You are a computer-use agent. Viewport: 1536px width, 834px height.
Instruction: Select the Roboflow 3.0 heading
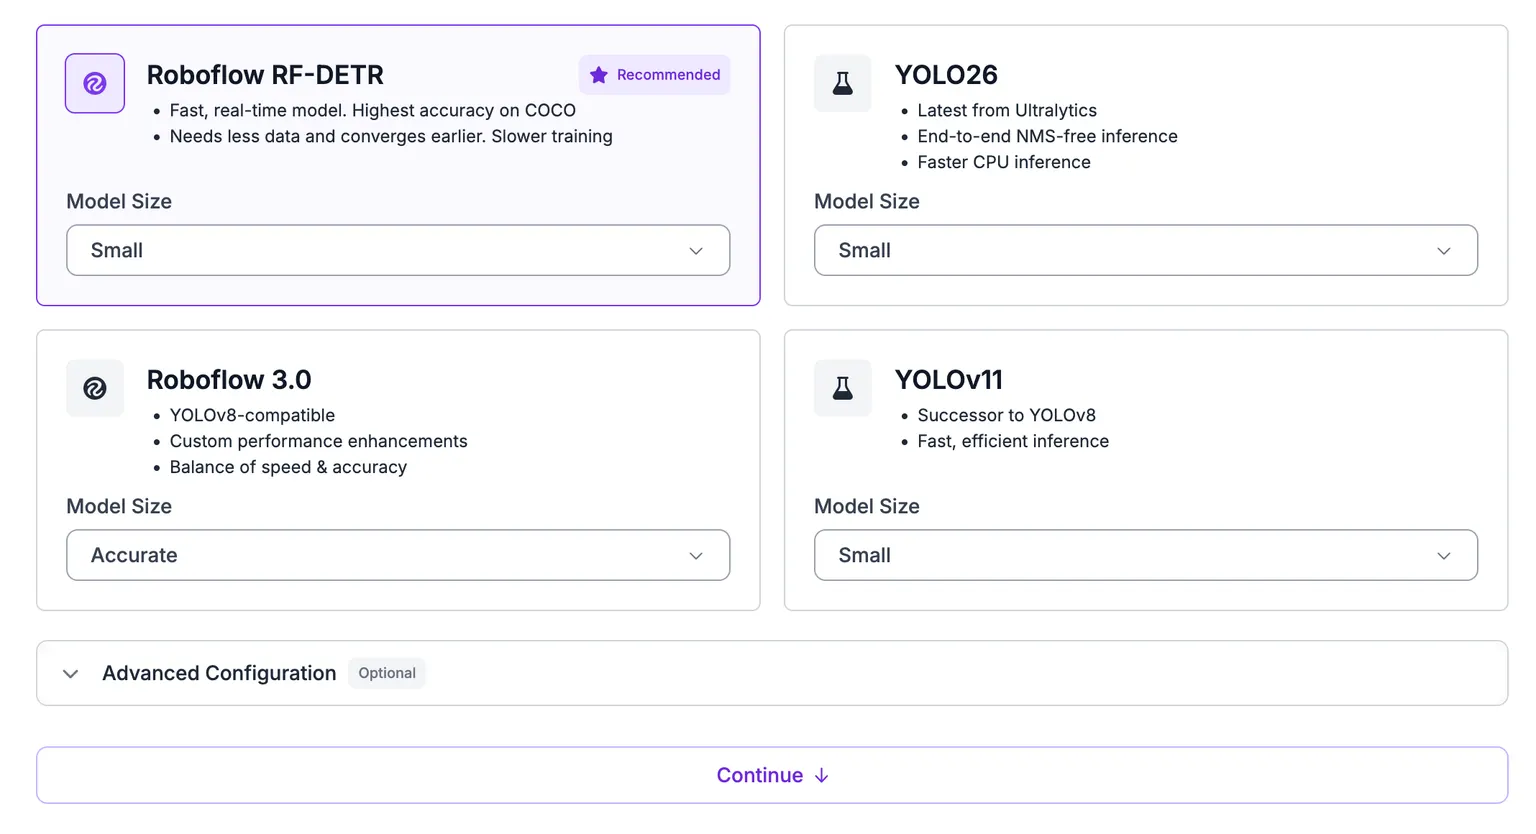click(229, 380)
